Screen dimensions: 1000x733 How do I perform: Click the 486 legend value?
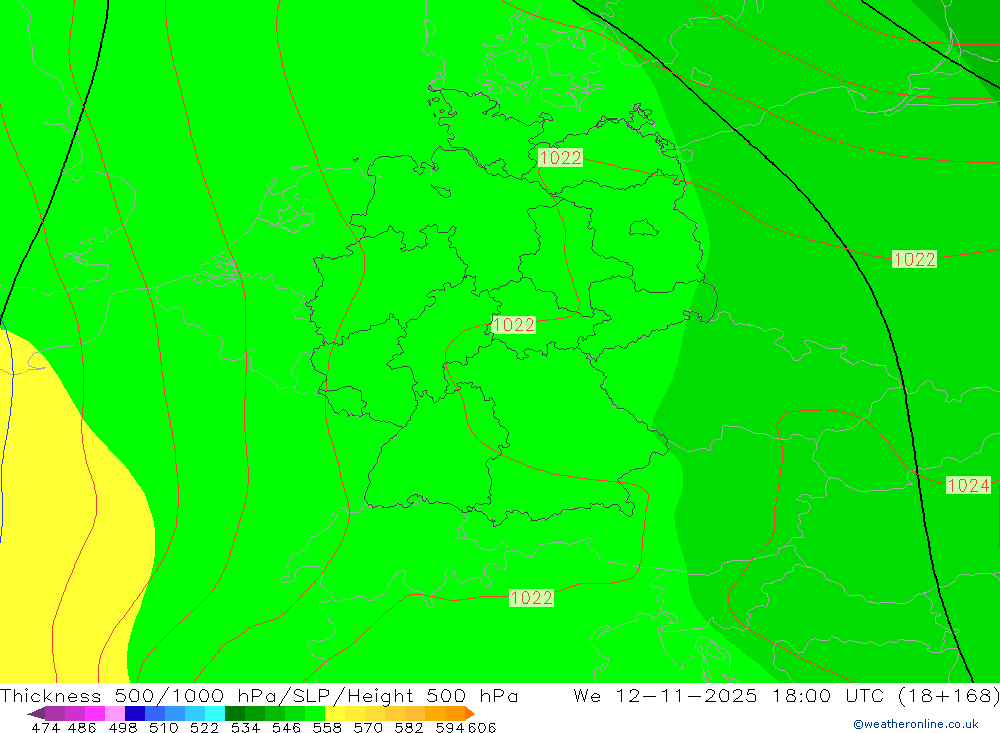coord(82,728)
